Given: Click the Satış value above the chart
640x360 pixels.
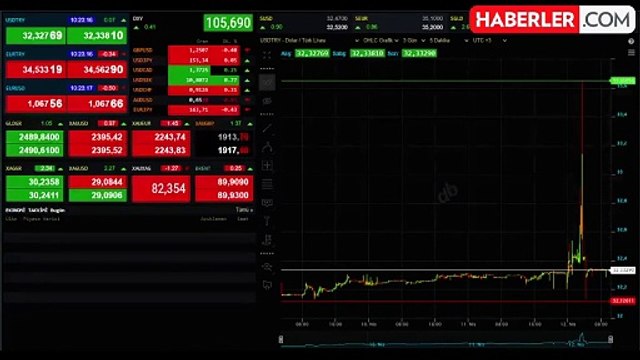Looking at the screenshot, I should (x=367, y=53).
